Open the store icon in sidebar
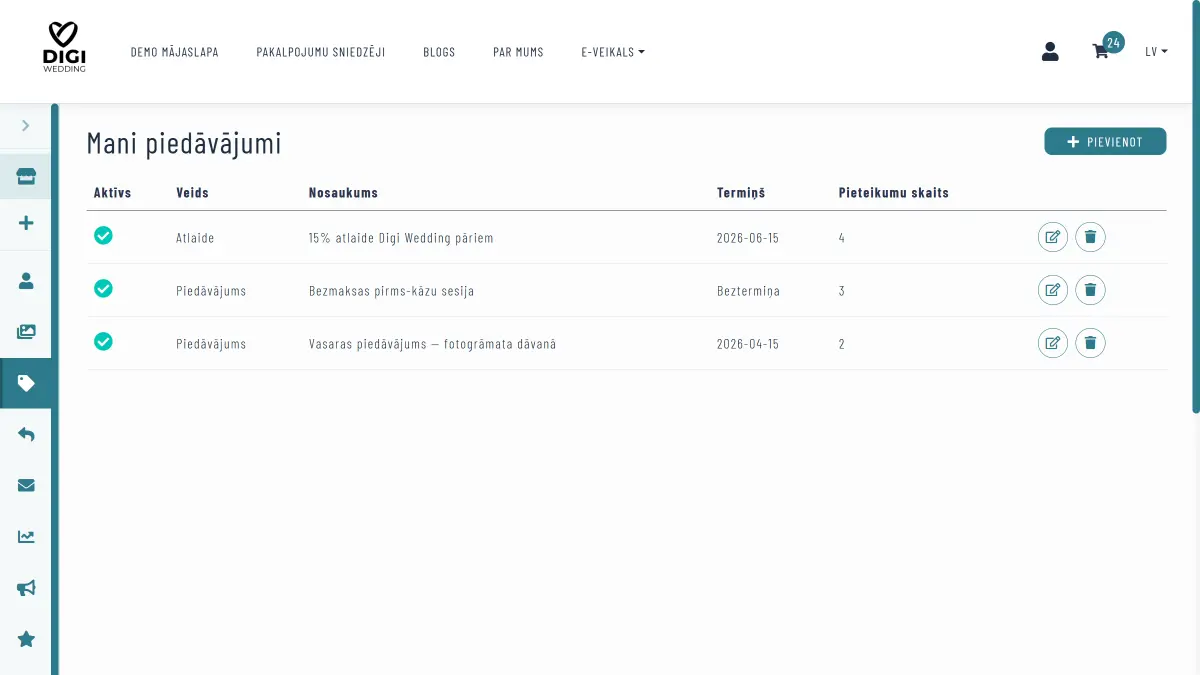 (26, 177)
